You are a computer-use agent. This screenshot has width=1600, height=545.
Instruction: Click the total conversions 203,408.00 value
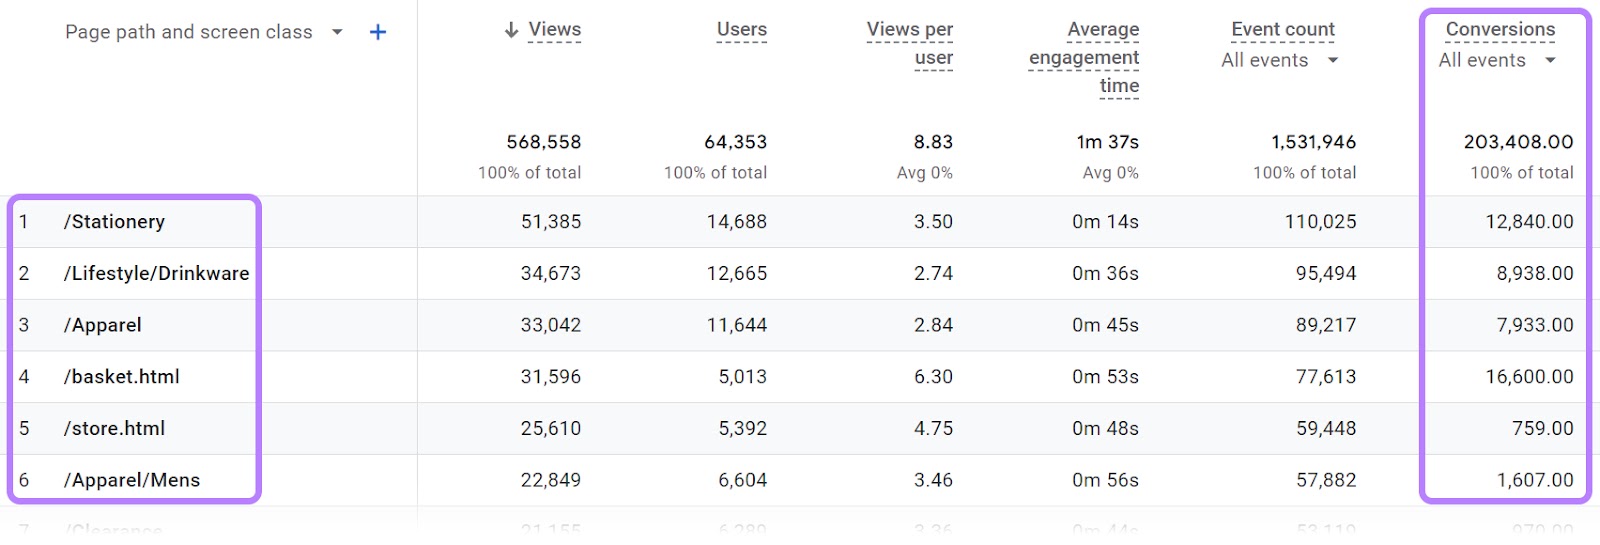tap(1518, 142)
